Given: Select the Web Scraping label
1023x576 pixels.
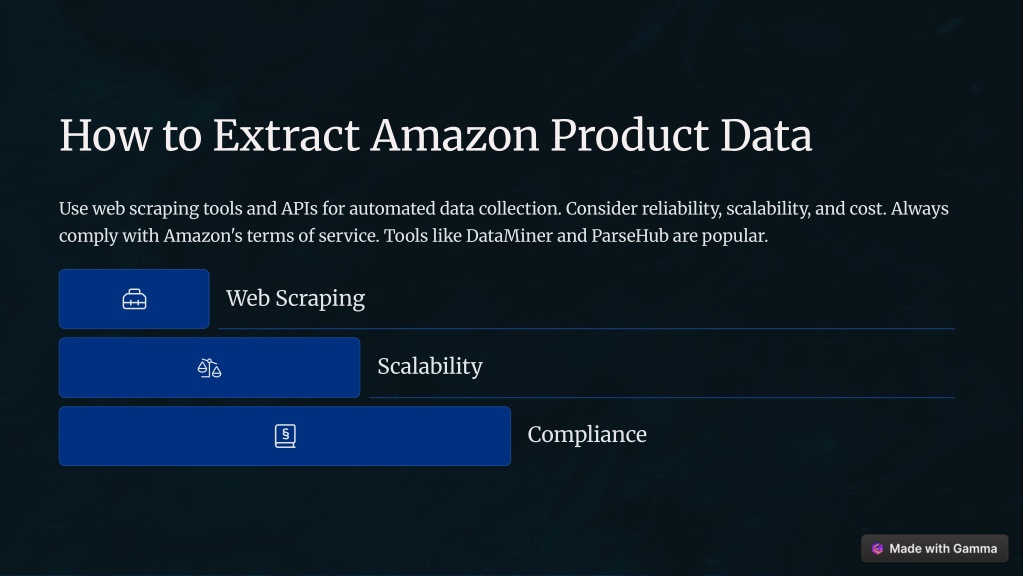Looking at the screenshot, I should pos(296,299).
